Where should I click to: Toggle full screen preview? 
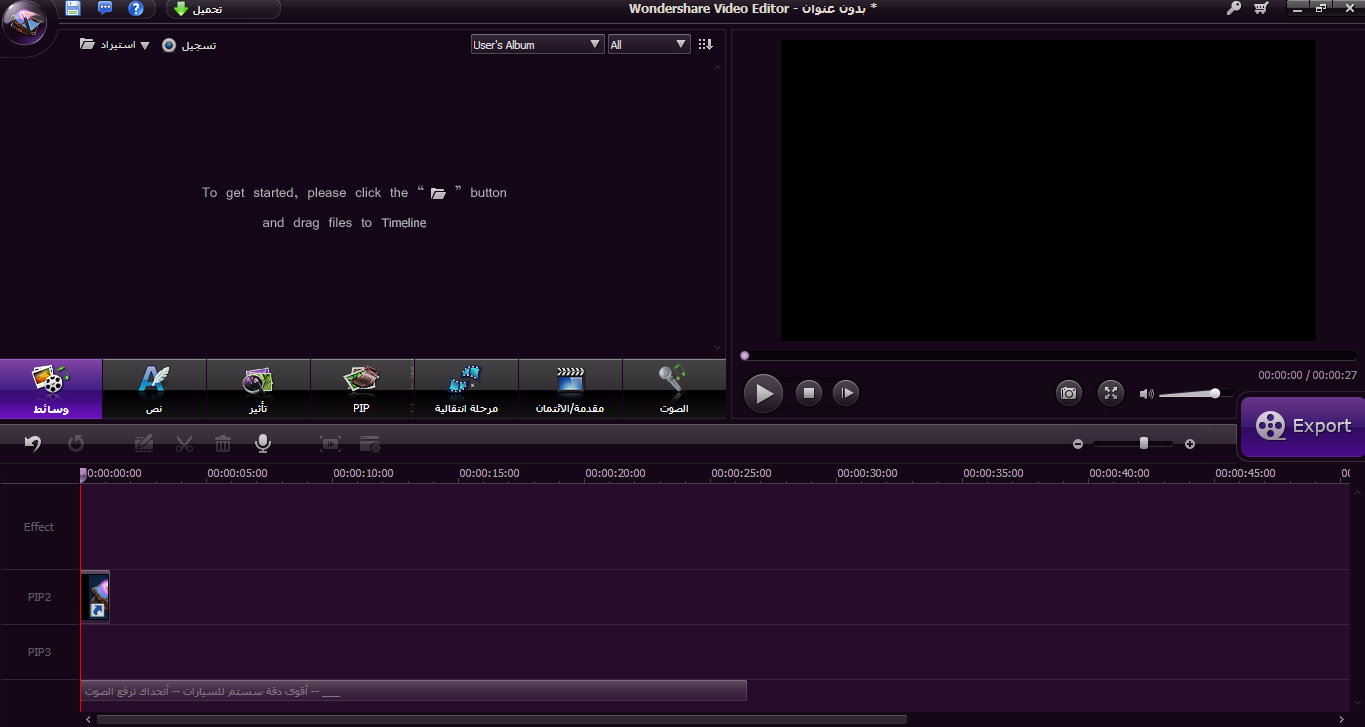pos(1111,393)
